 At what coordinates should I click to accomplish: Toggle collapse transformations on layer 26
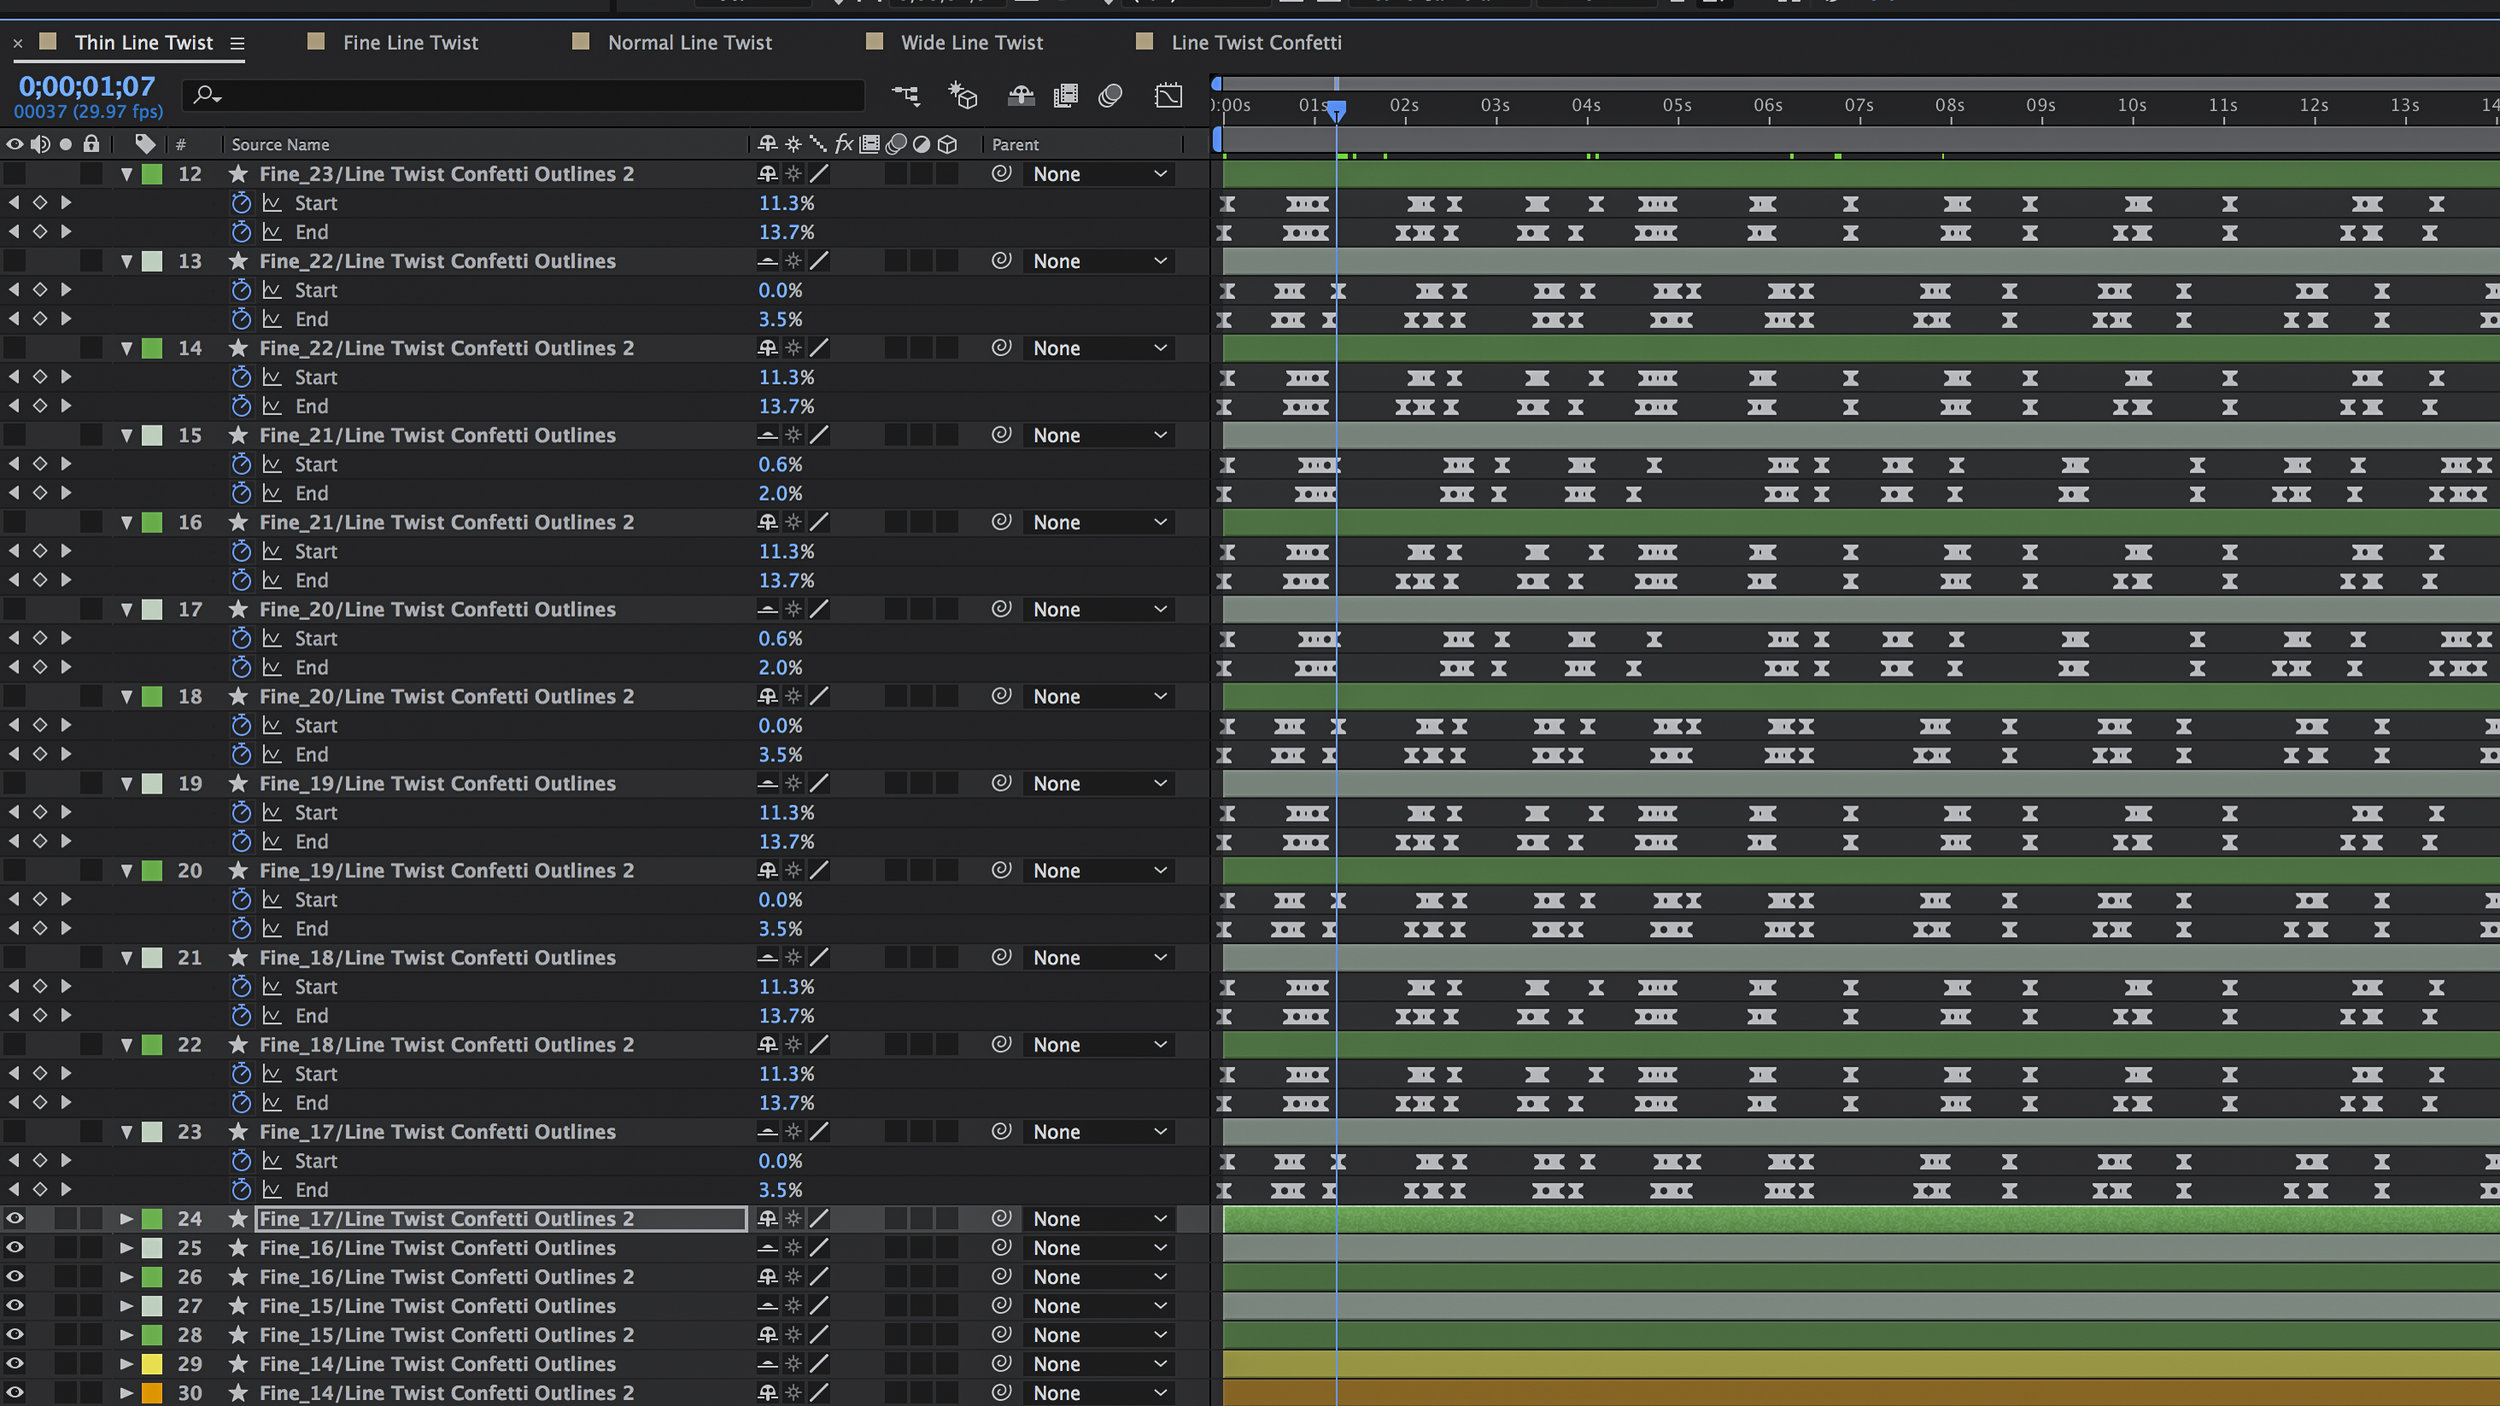coord(793,1277)
